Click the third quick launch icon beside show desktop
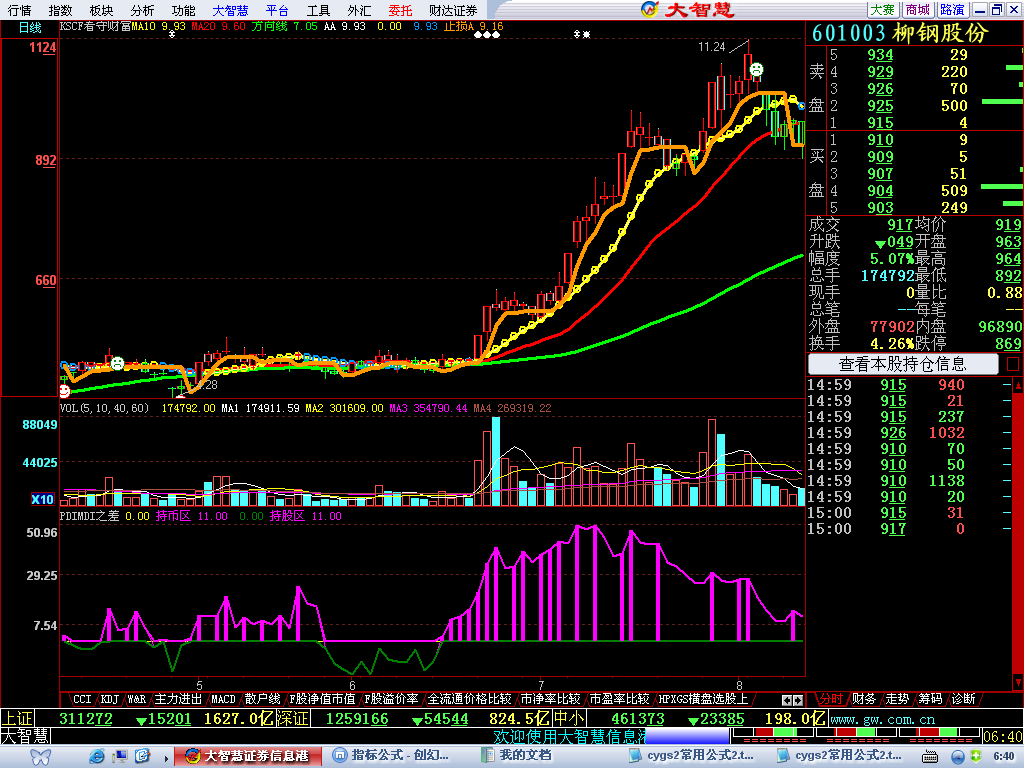The image size is (1024, 768). coord(142,756)
